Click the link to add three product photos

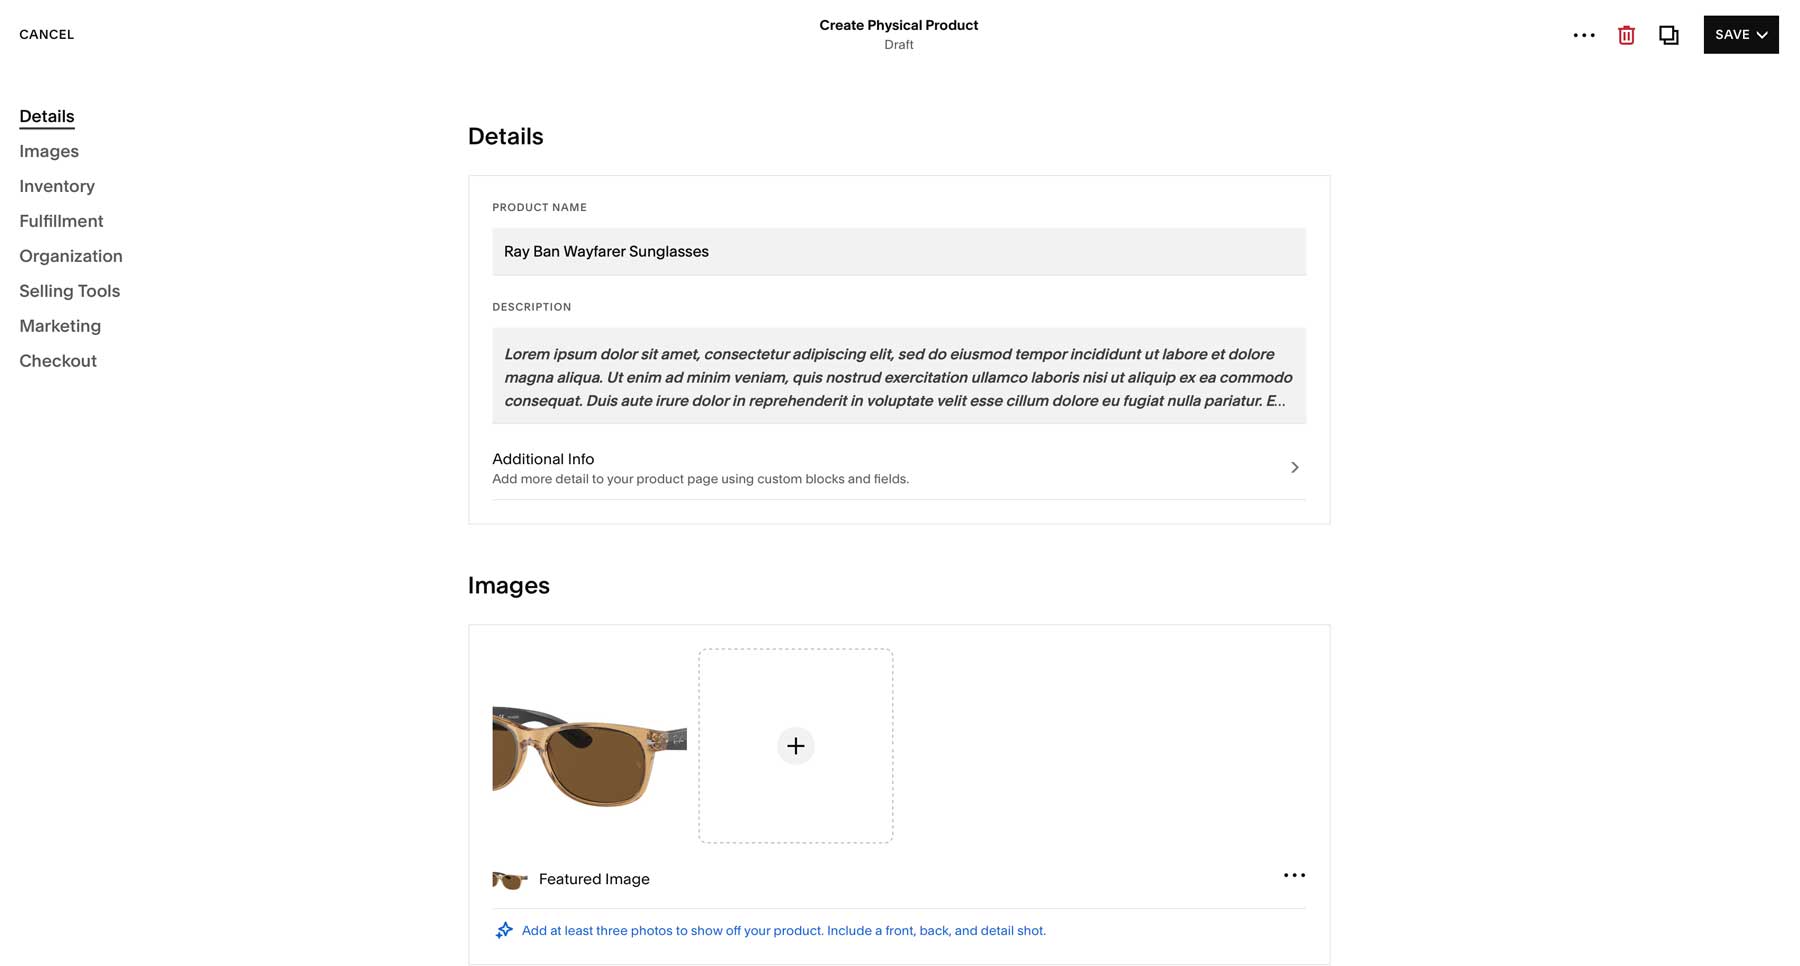(x=783, y=930)
